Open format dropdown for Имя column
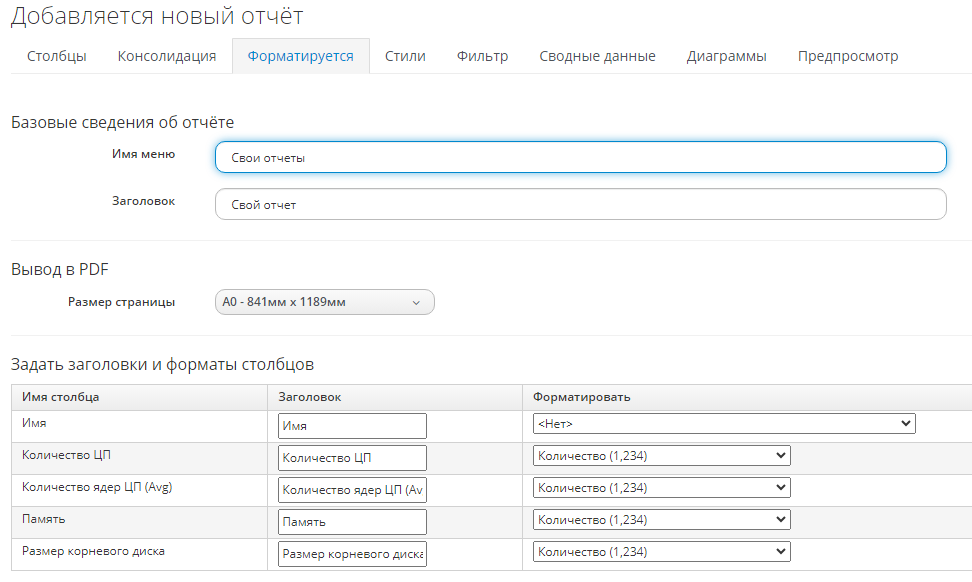Screen dimensions: 972x582 point(724,424)
